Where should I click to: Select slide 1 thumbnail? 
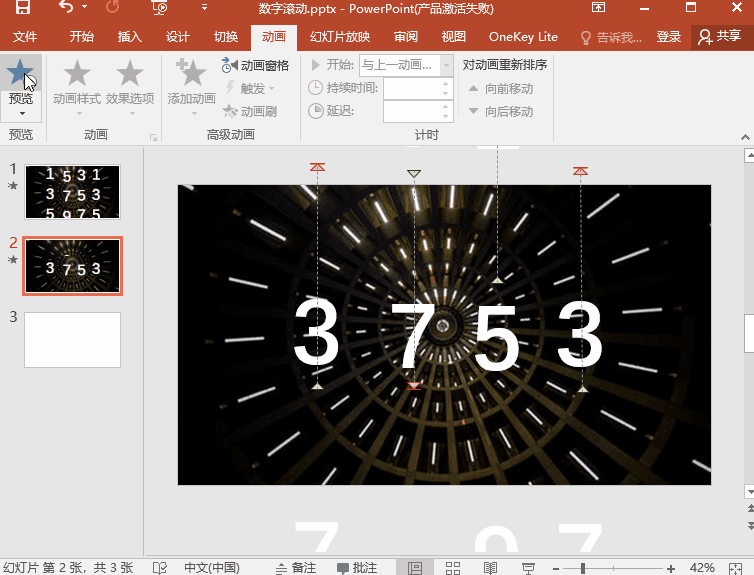point(72,192)
